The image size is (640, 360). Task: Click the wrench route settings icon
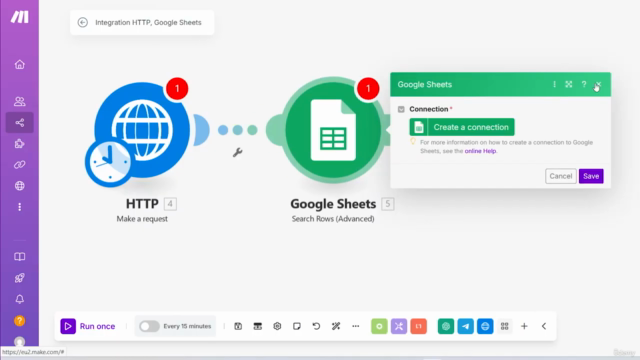coord(238,153)
